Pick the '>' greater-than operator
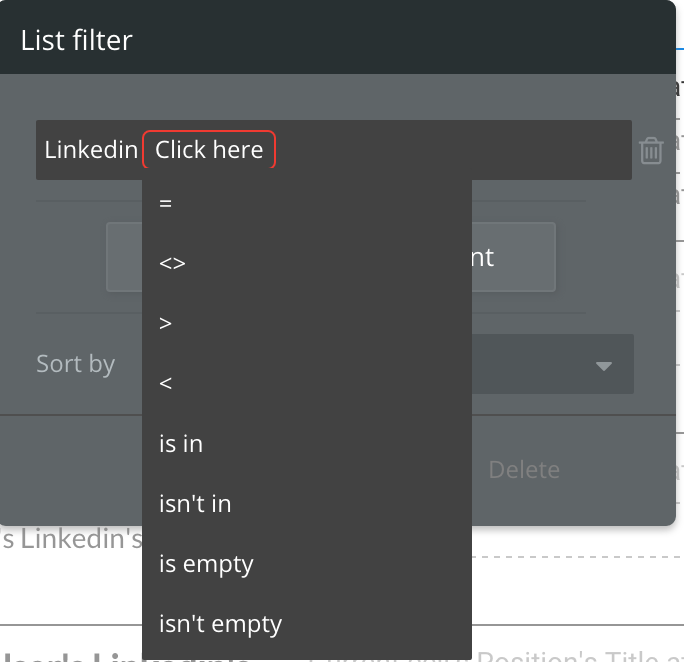The image size is (684, 662). pos(166,323)
